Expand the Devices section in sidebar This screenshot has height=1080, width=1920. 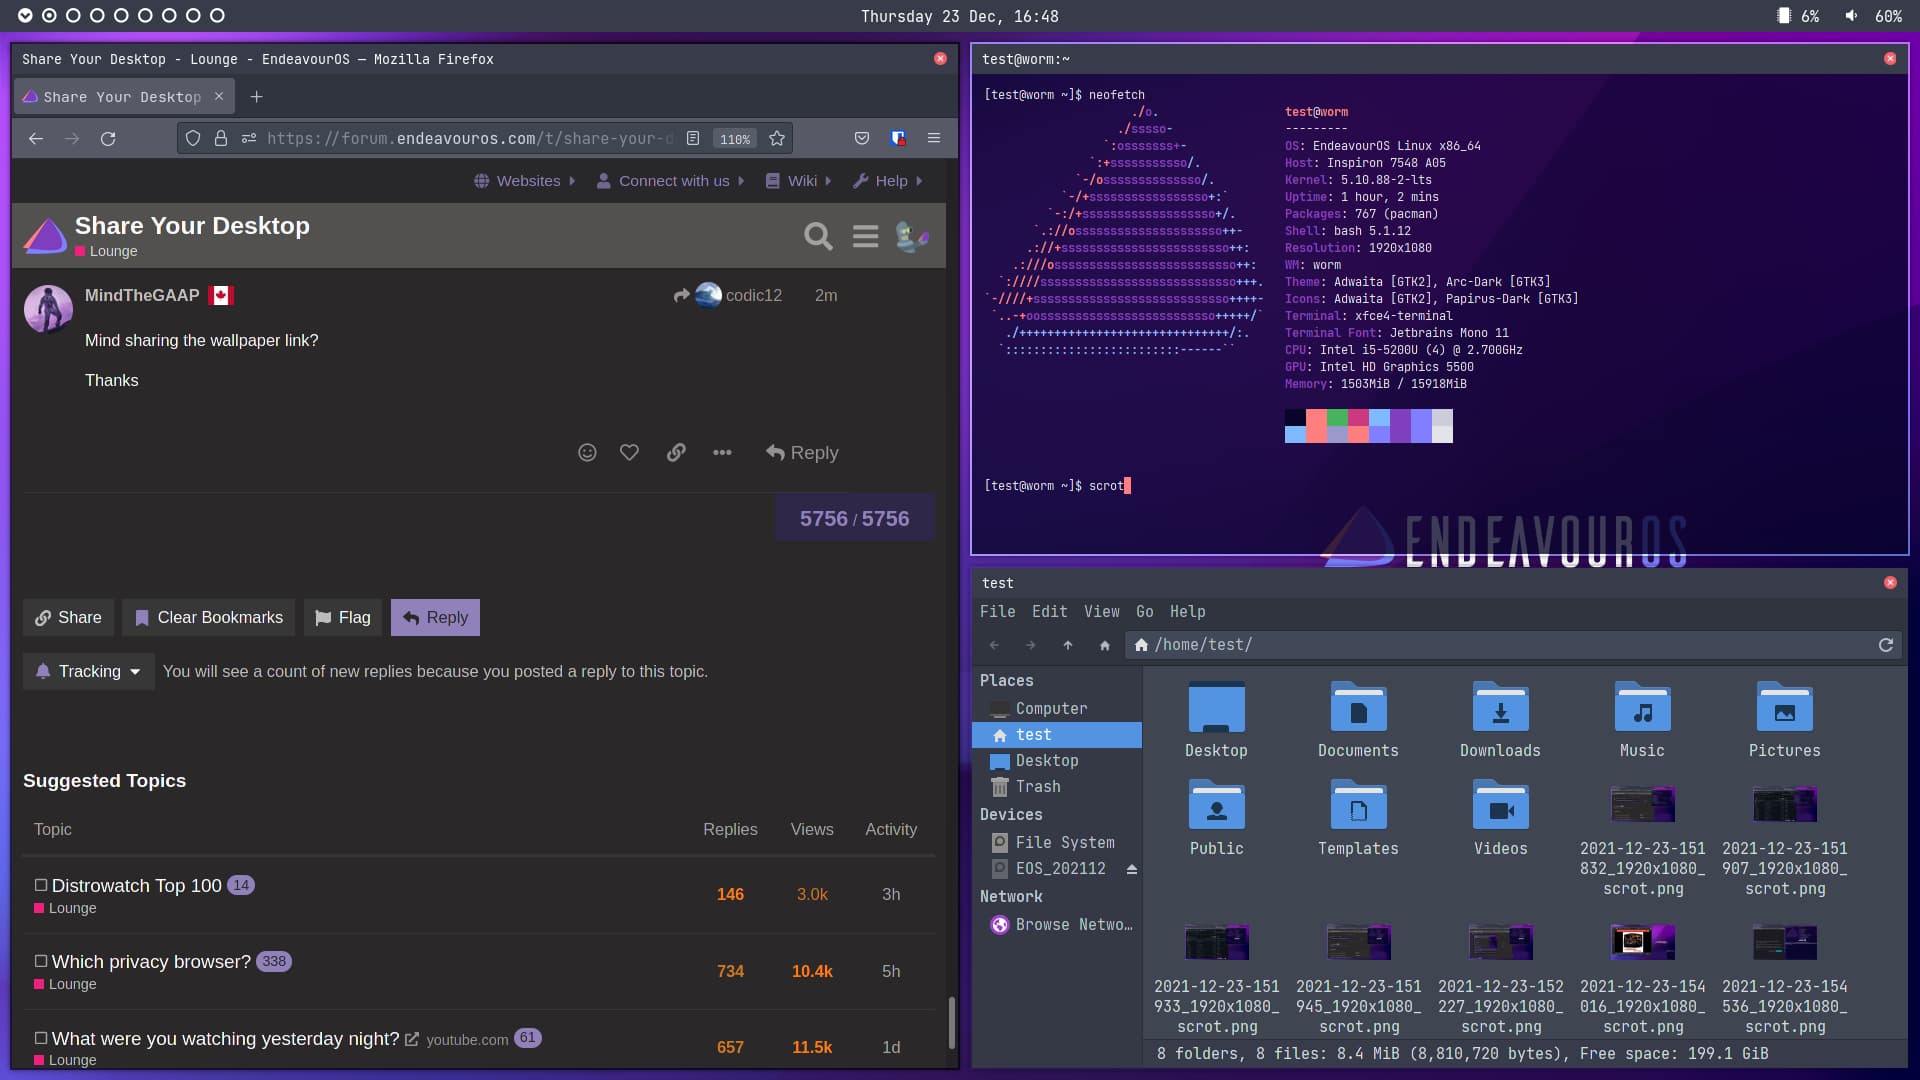point(1010,814)
